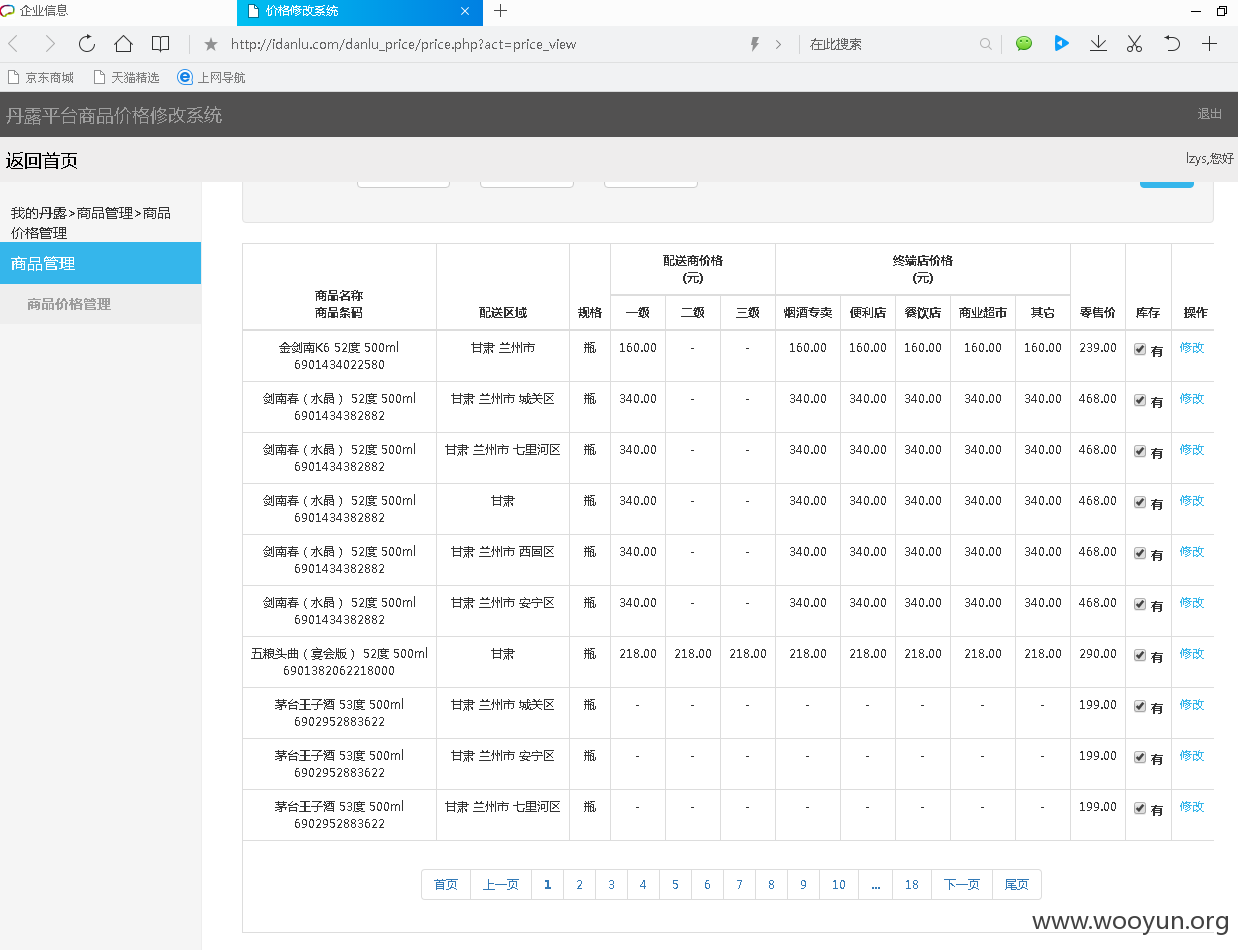Toggle stock checkbox for 茅台王子酒 安宁区 row
The image size is (1238, 950).
point(1140,757)
